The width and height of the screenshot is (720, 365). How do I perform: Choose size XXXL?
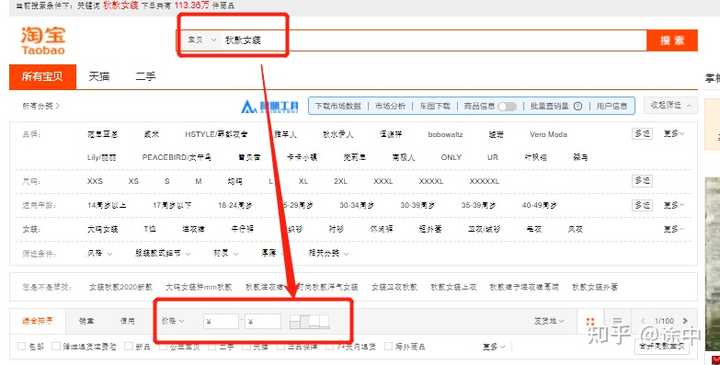(x=383, y=181)
